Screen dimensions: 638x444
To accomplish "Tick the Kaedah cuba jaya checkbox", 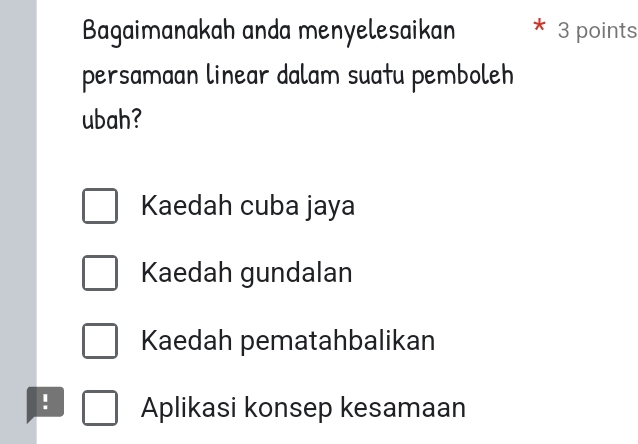I will click(x=99, y=207).
